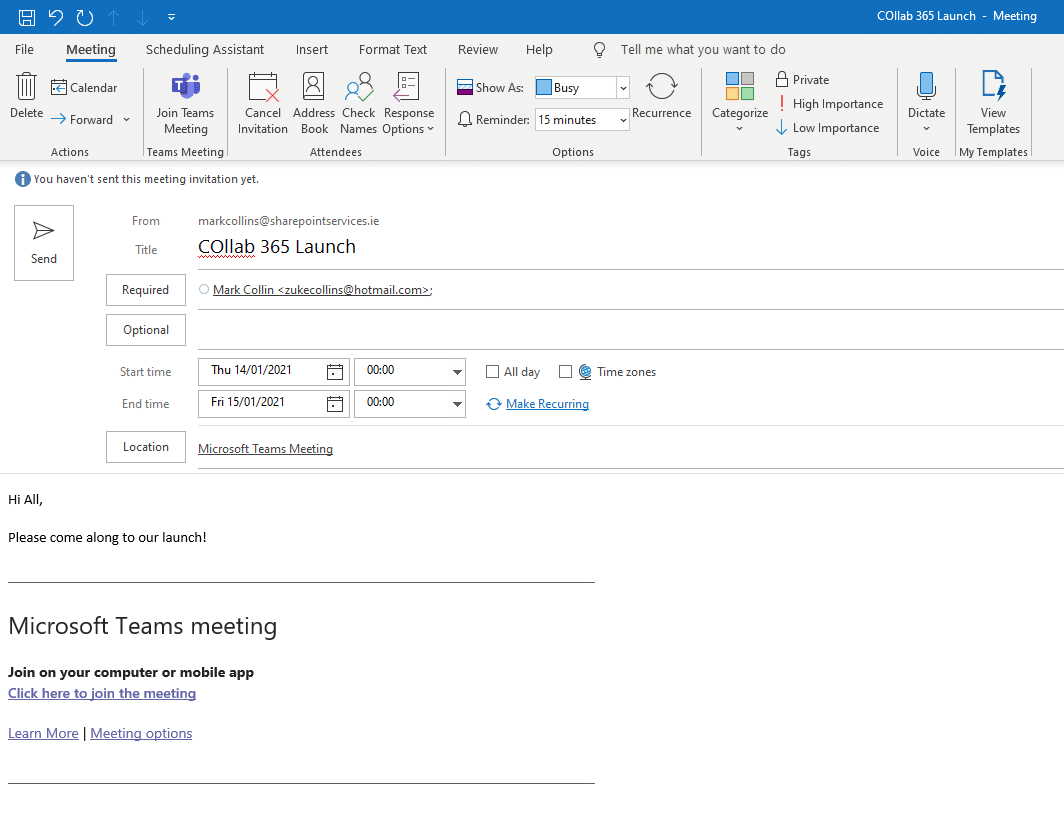The image size is (1064, 819).
Task: Join the Teams Meeting
Action: point(185,104)
